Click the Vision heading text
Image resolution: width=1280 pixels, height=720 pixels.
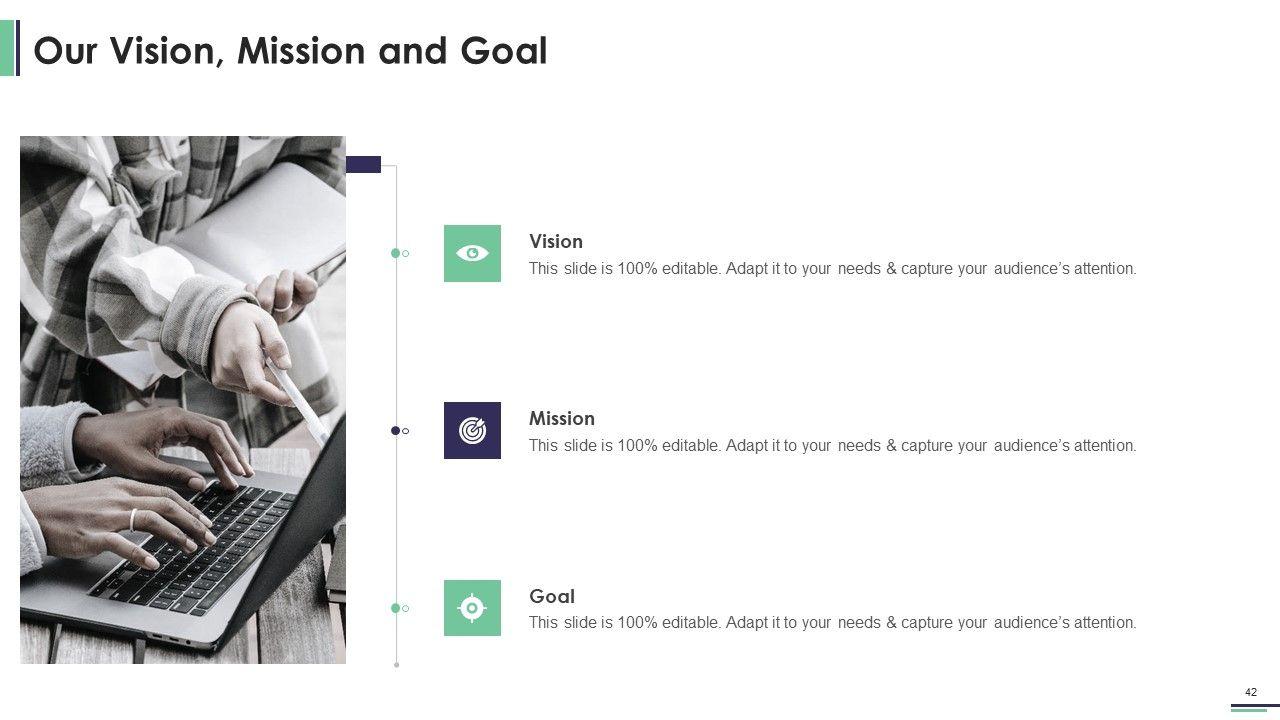[556, 241]
